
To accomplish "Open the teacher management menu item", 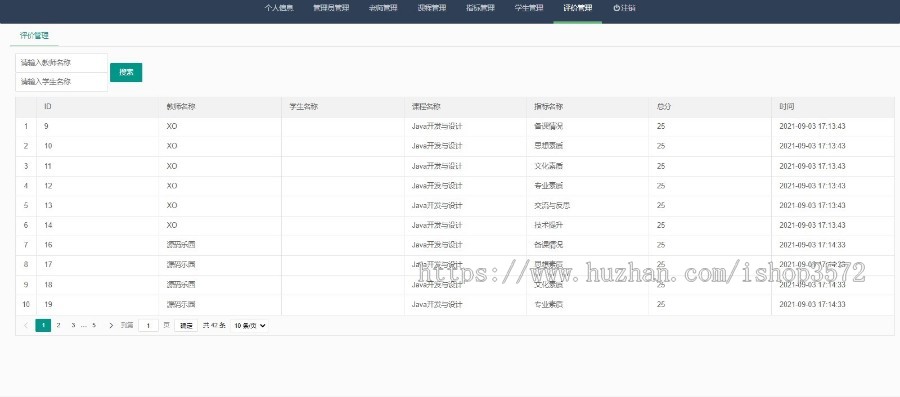I will (x=383, y=8).
